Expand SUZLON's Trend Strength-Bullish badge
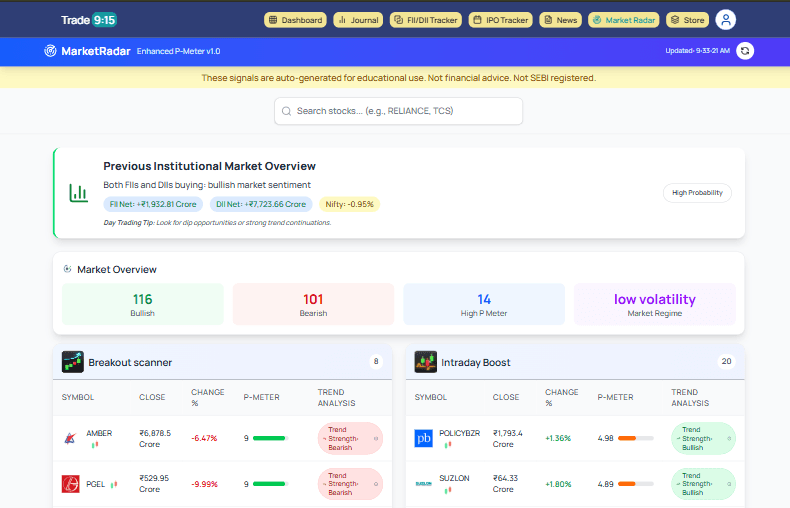 702,484
